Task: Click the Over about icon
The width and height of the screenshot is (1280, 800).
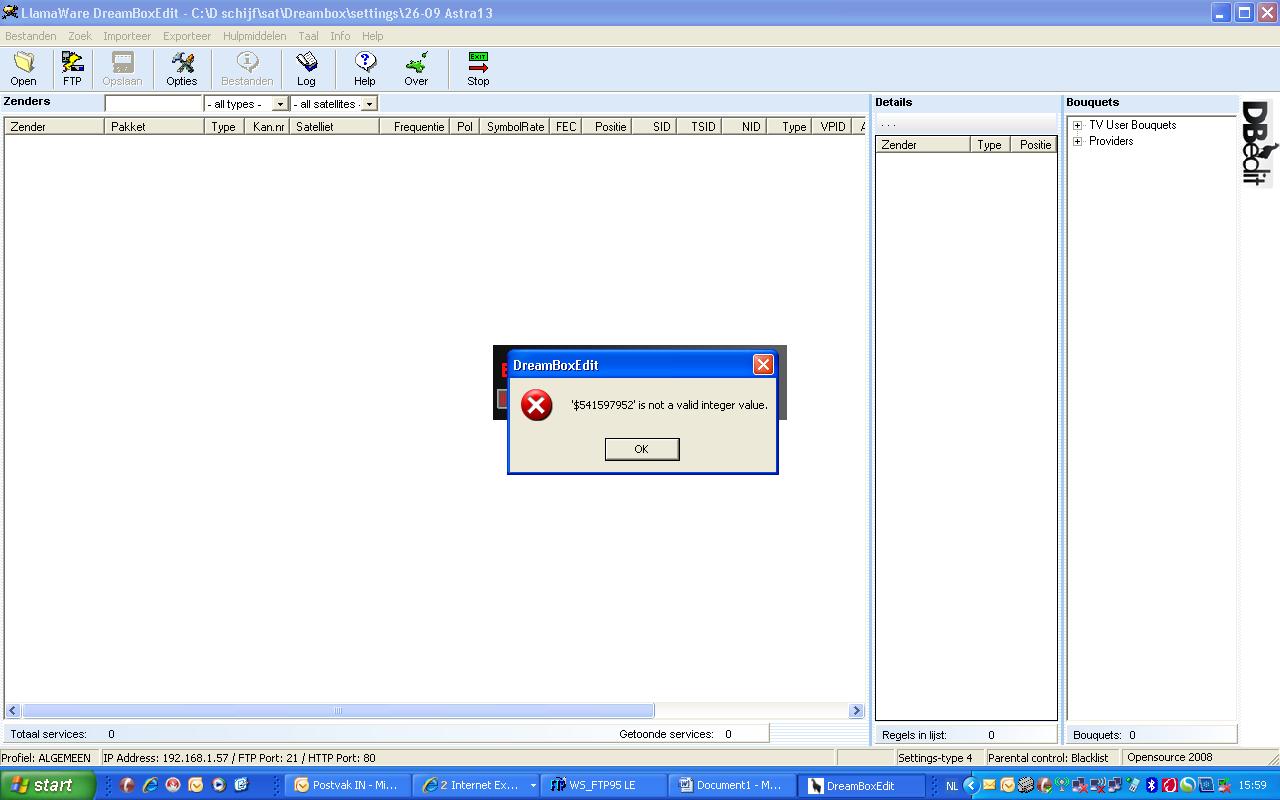Action: point(416,69)
